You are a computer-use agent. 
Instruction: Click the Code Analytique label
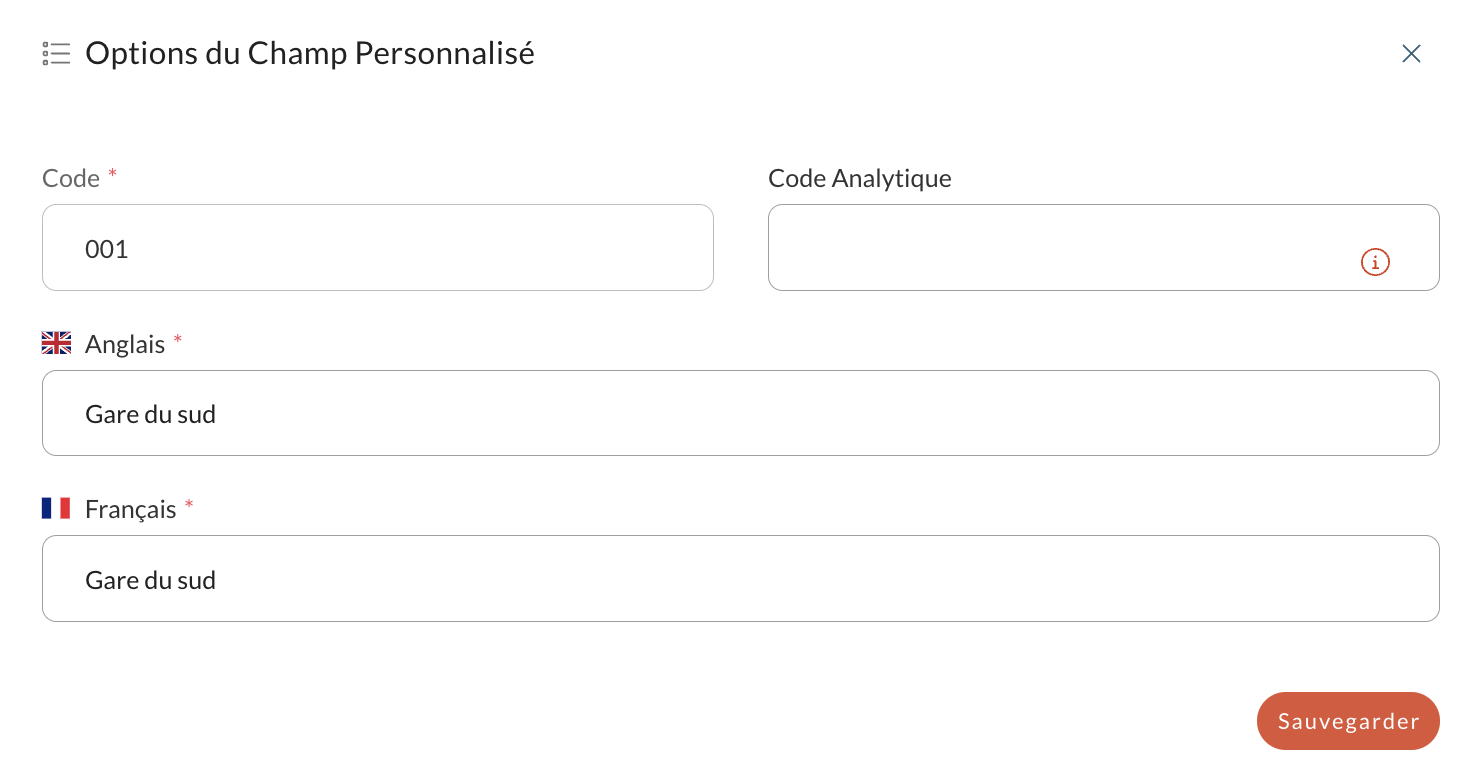[x=860, y=178]
